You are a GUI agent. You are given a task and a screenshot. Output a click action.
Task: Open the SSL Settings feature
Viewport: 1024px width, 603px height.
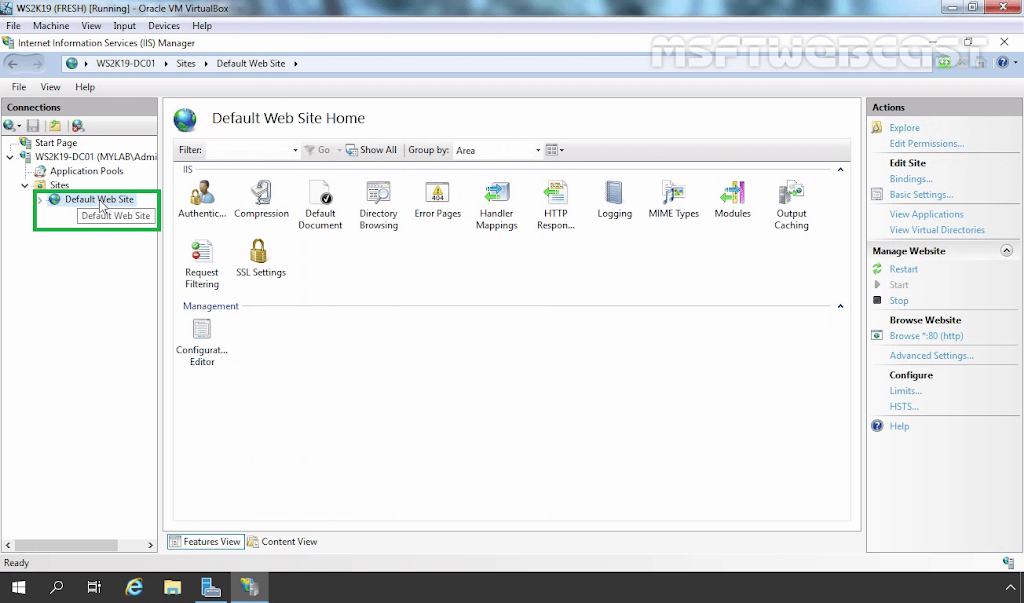click(261, 258)
